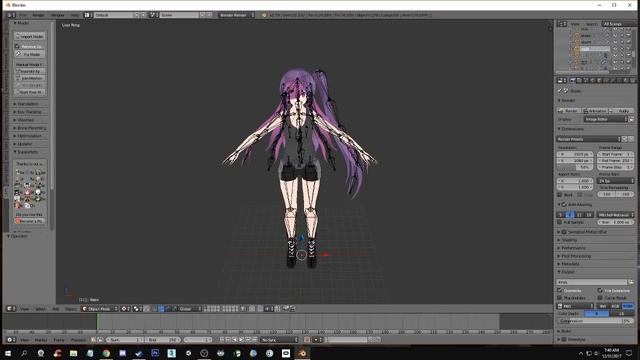Jump to the start frame
The height and width of the screenshot is (360, 640).
pos(222,340)
